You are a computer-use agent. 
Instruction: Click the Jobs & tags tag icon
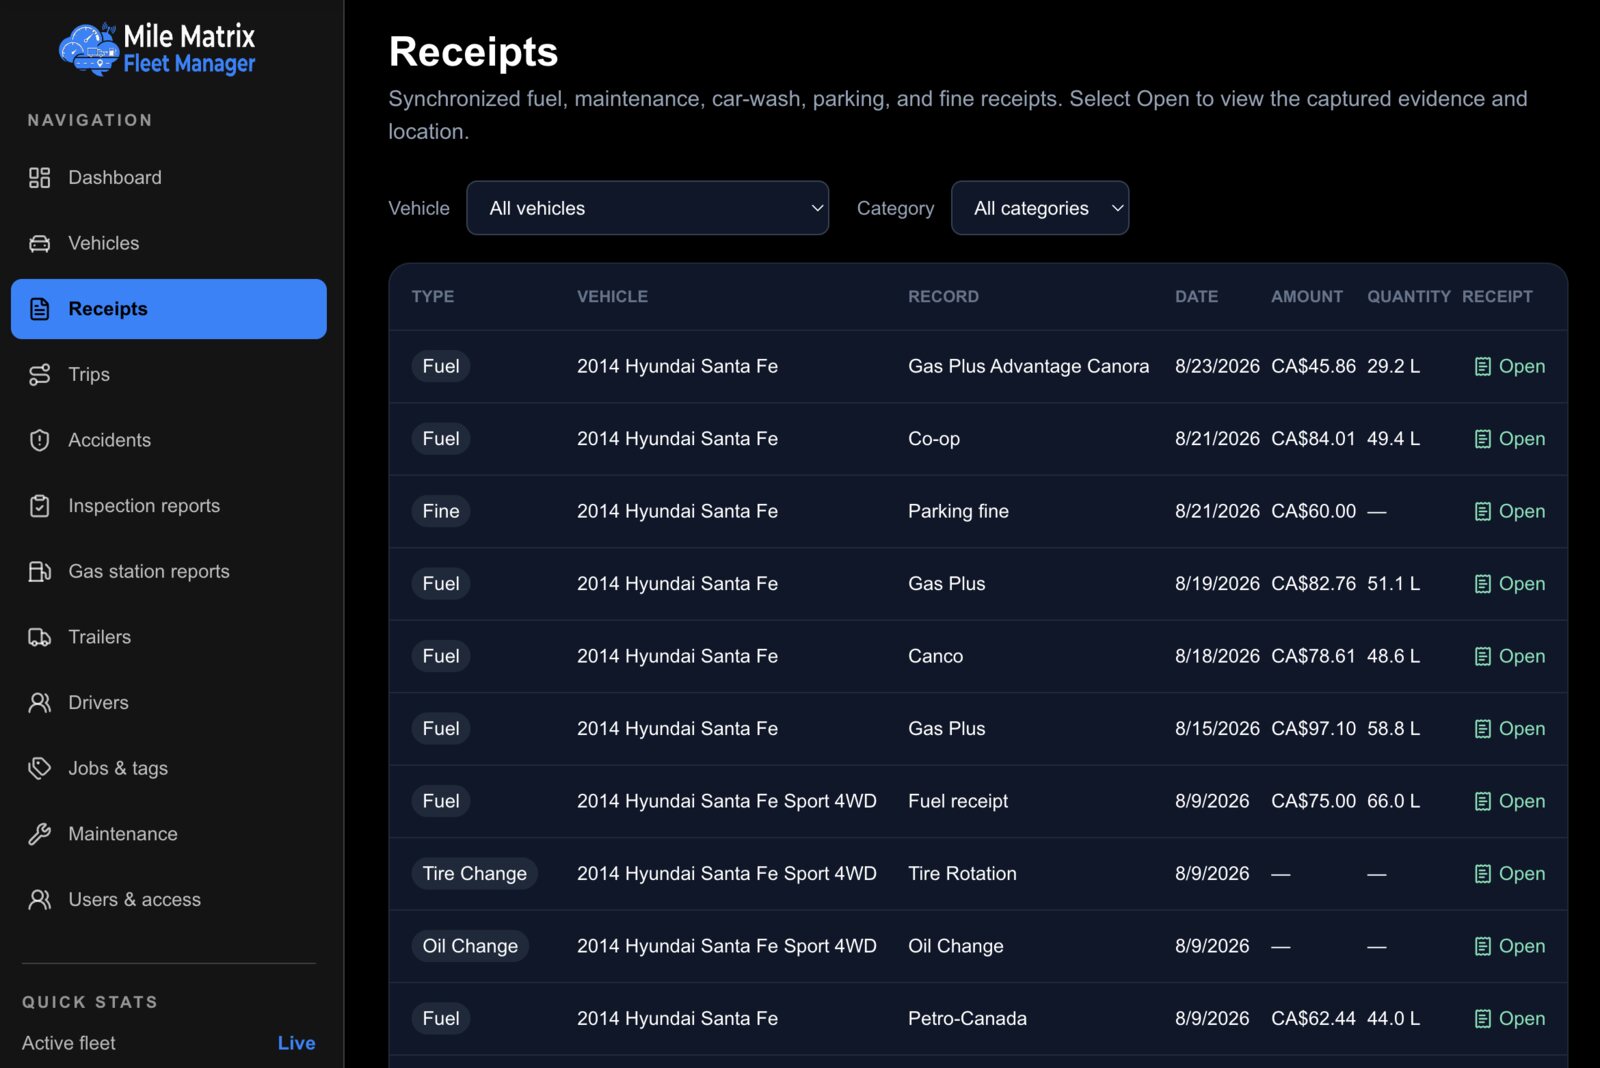[x=39, y=768]
